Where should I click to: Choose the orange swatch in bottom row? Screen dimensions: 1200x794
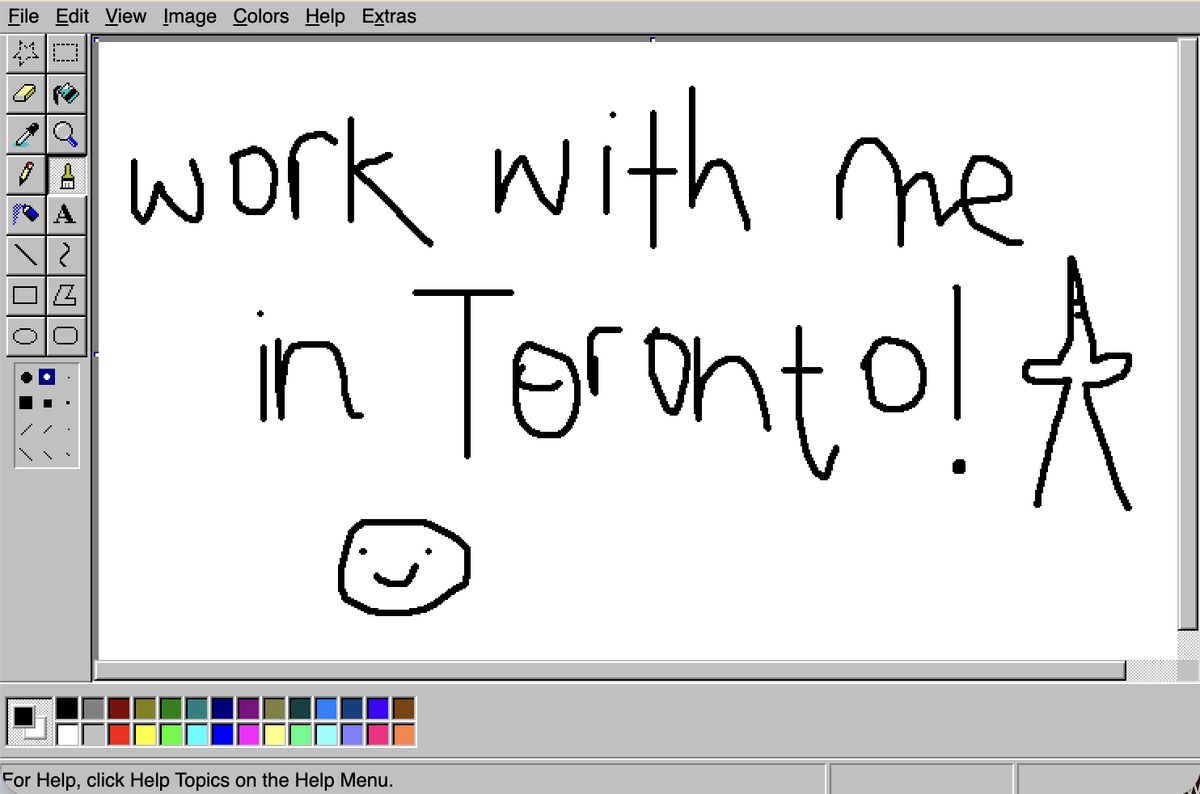pos(404,735)
